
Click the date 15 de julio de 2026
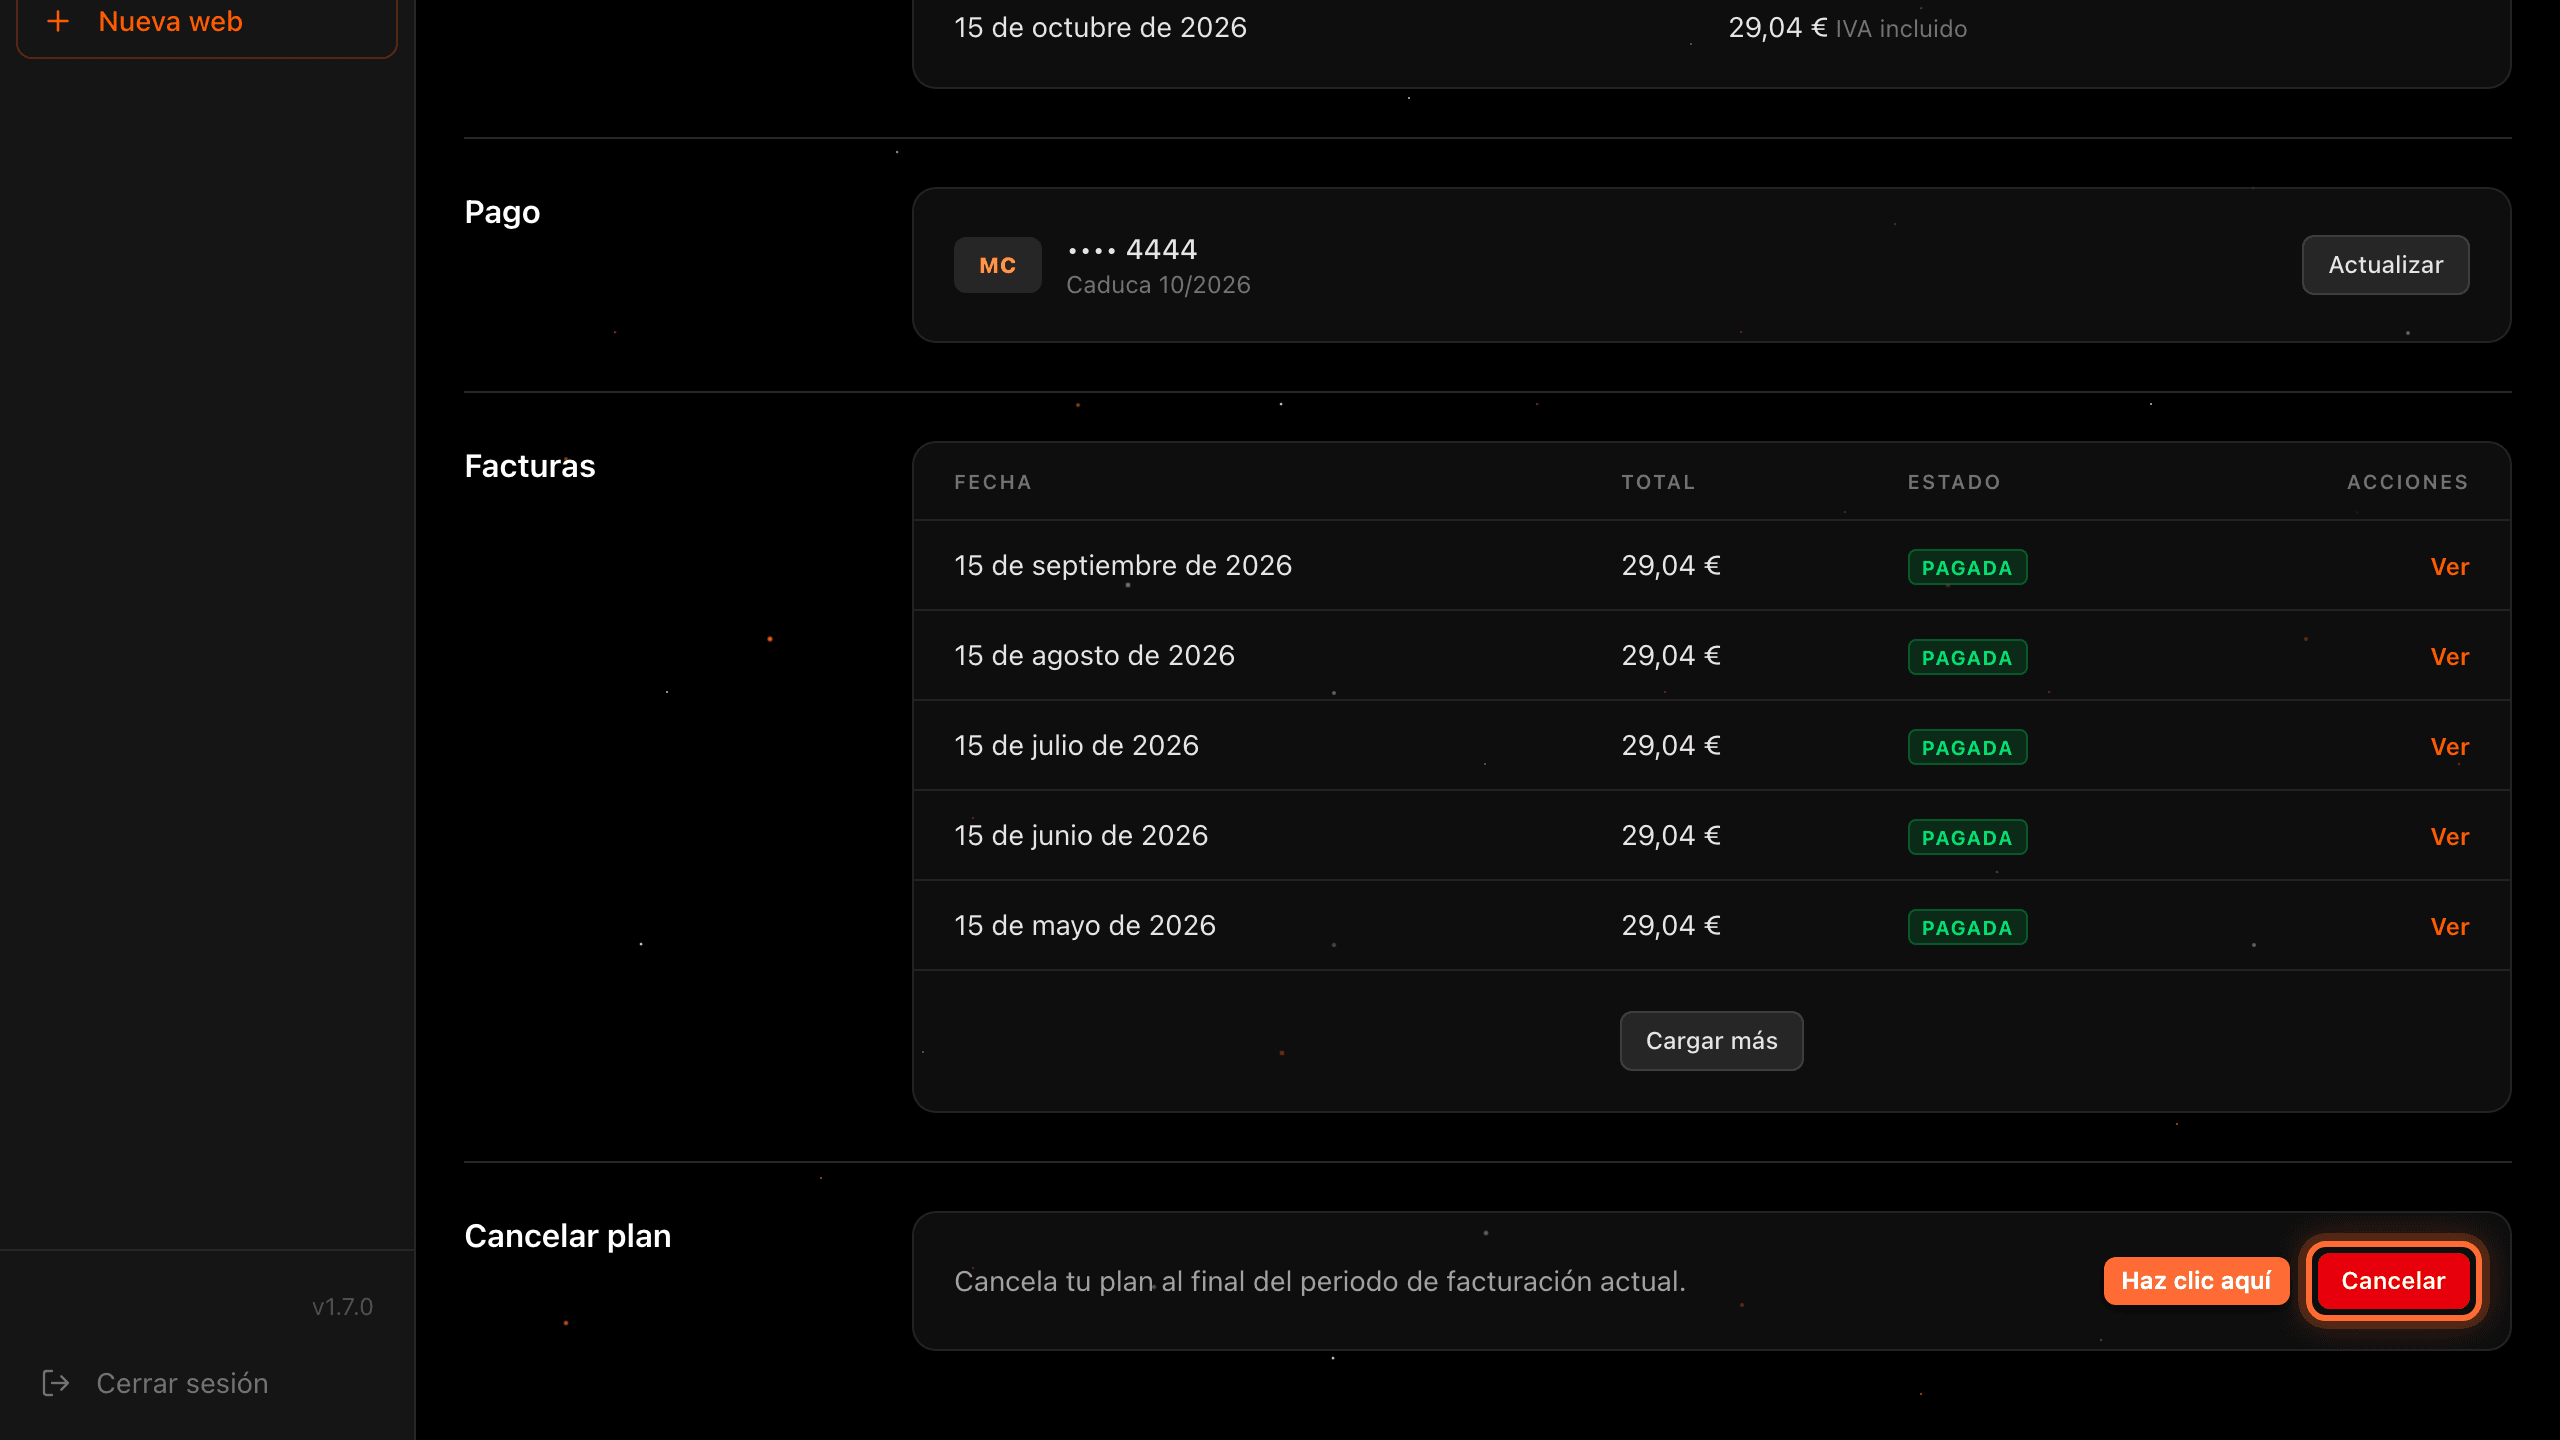(x=1076, y=746)
